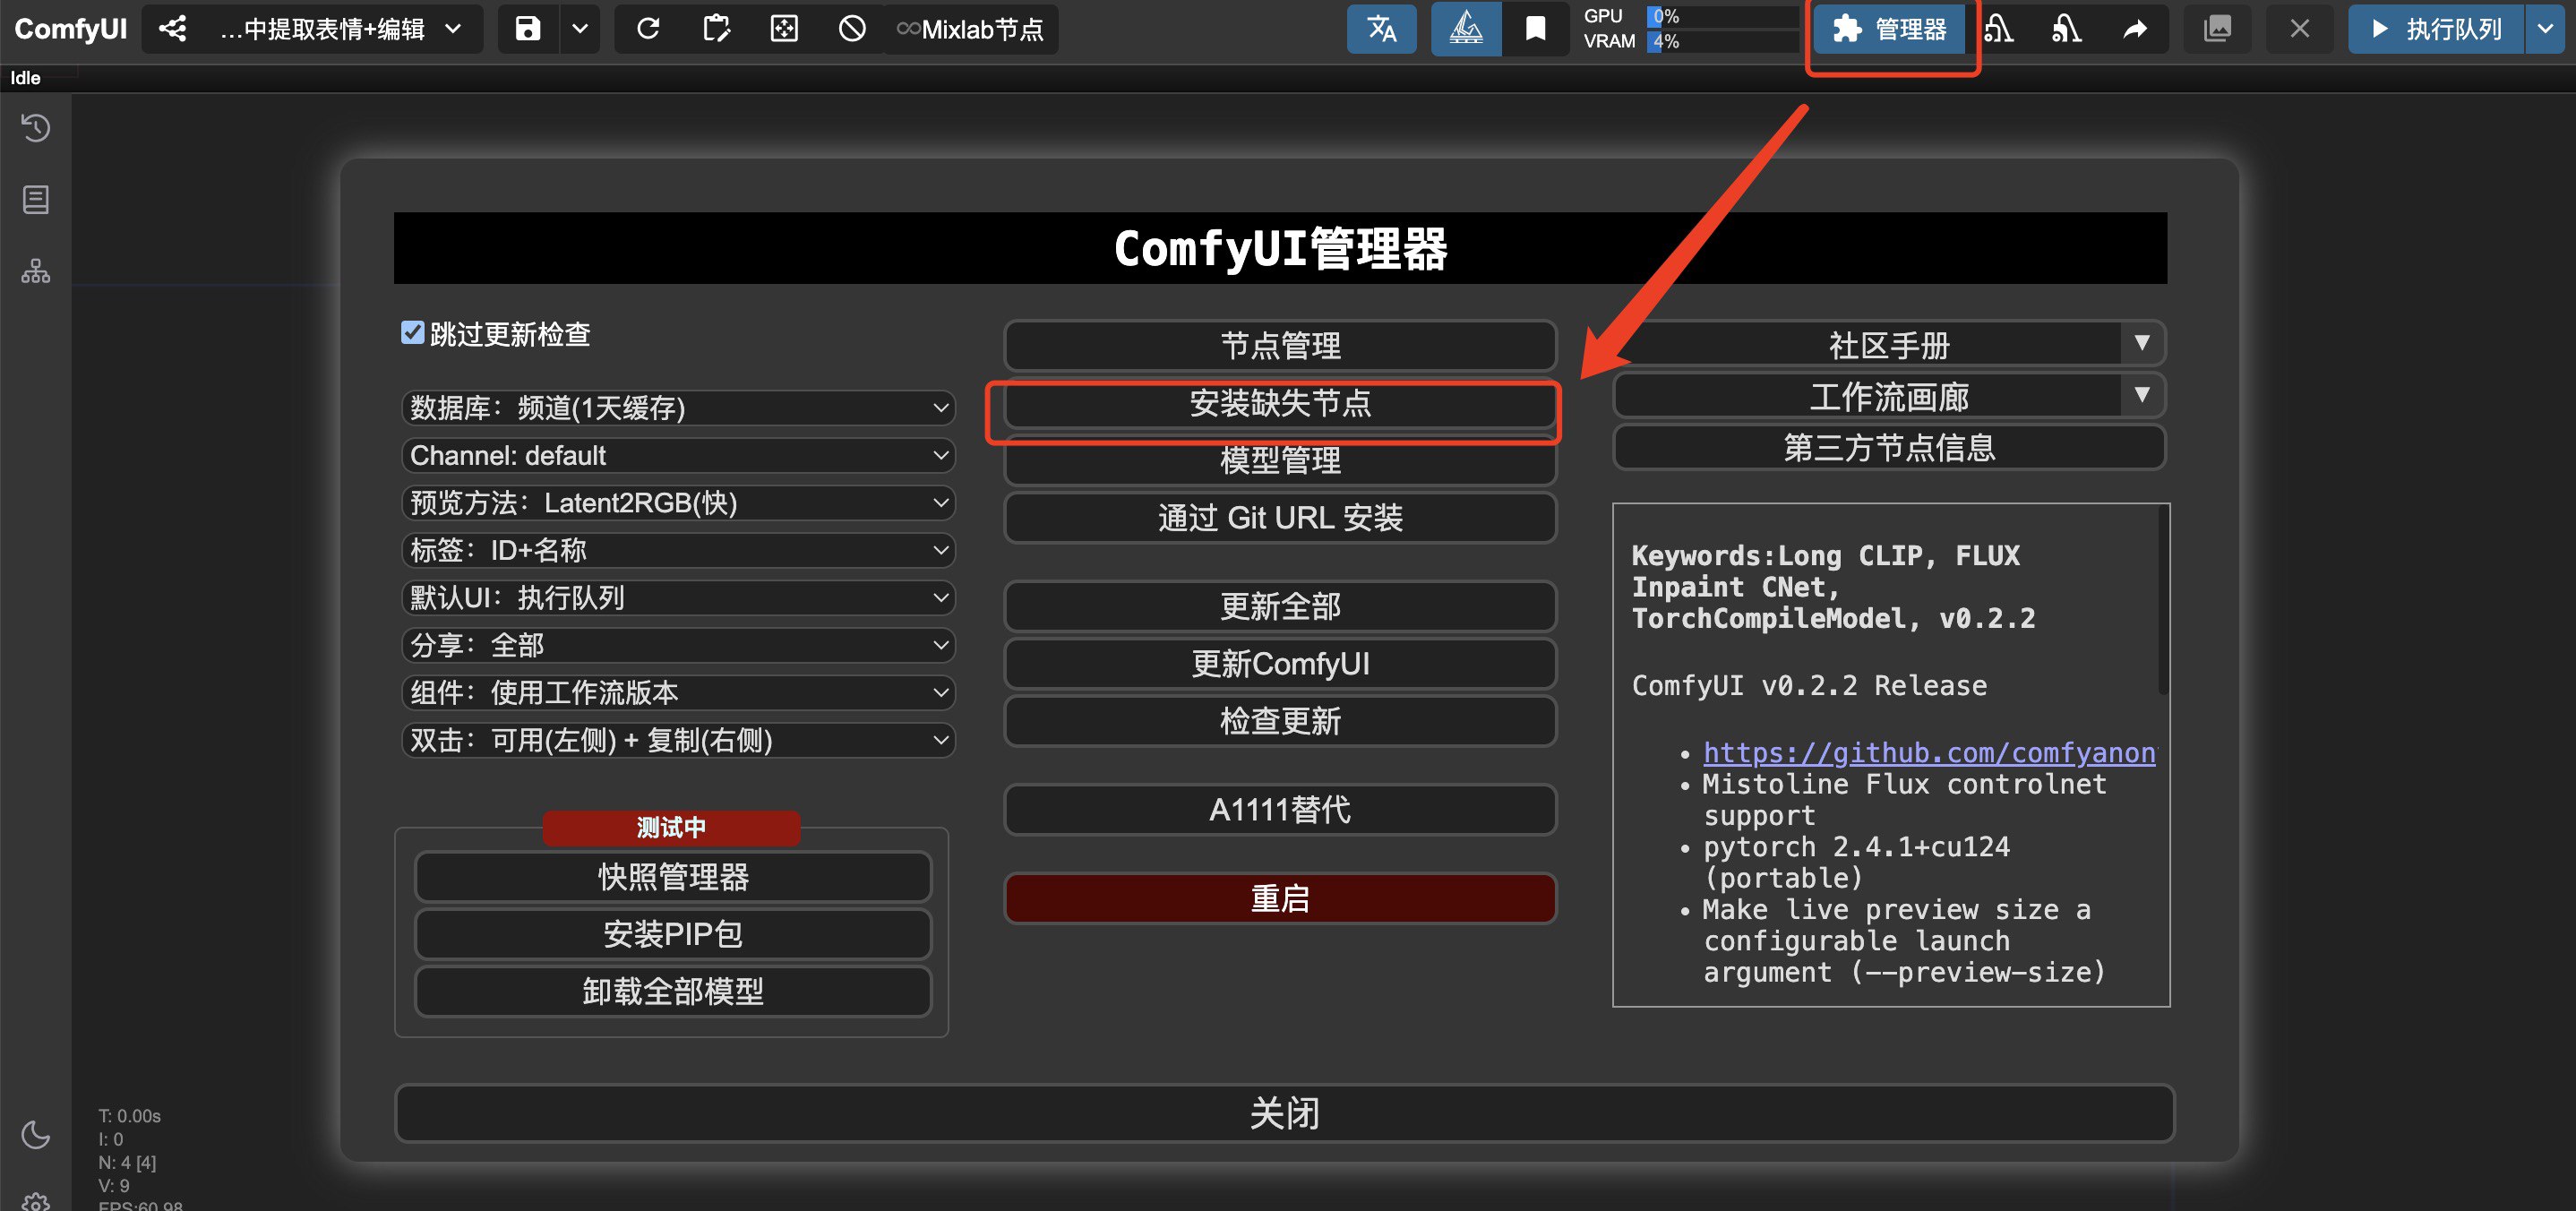This screenshot has width=2576, height=1211.
Task: Click the 第三方节点信息 button
Action: coord(1889,448)
